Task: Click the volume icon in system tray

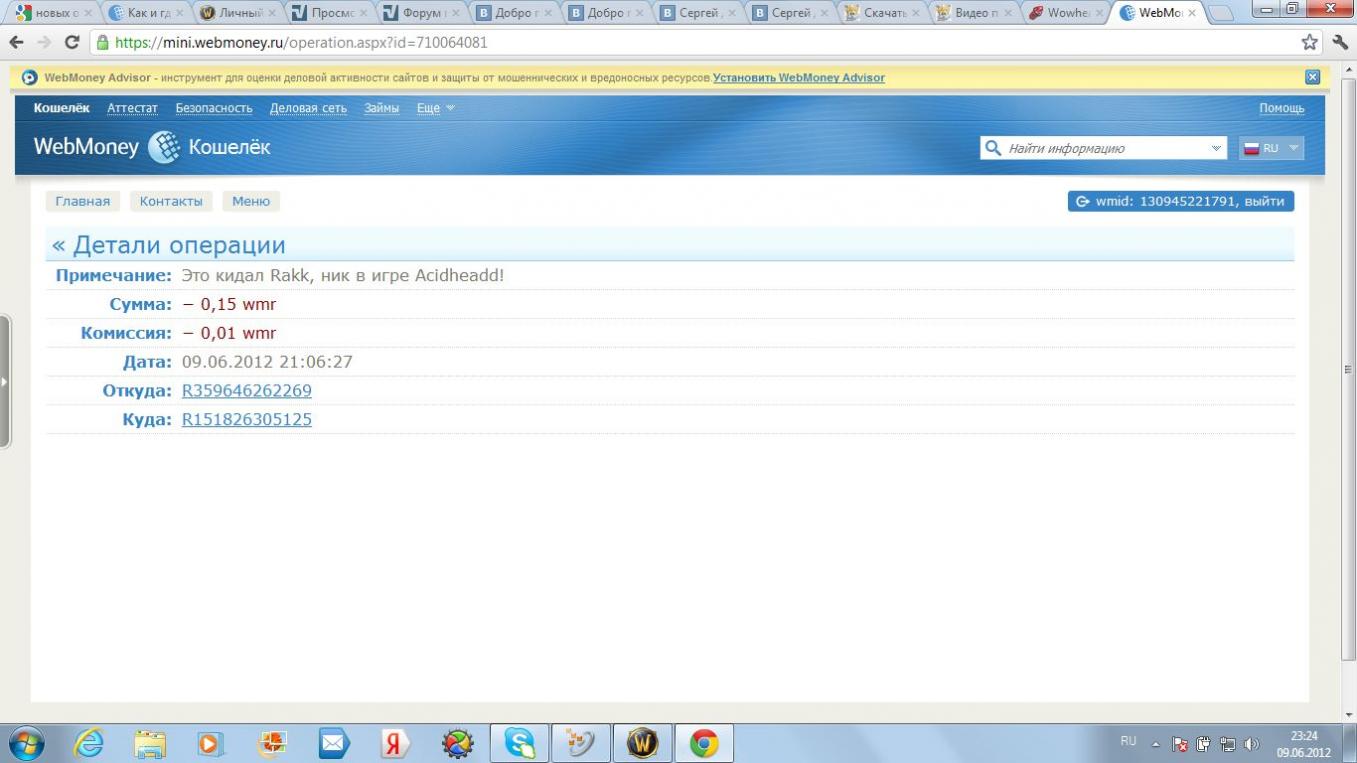Action: (1250, 744)
